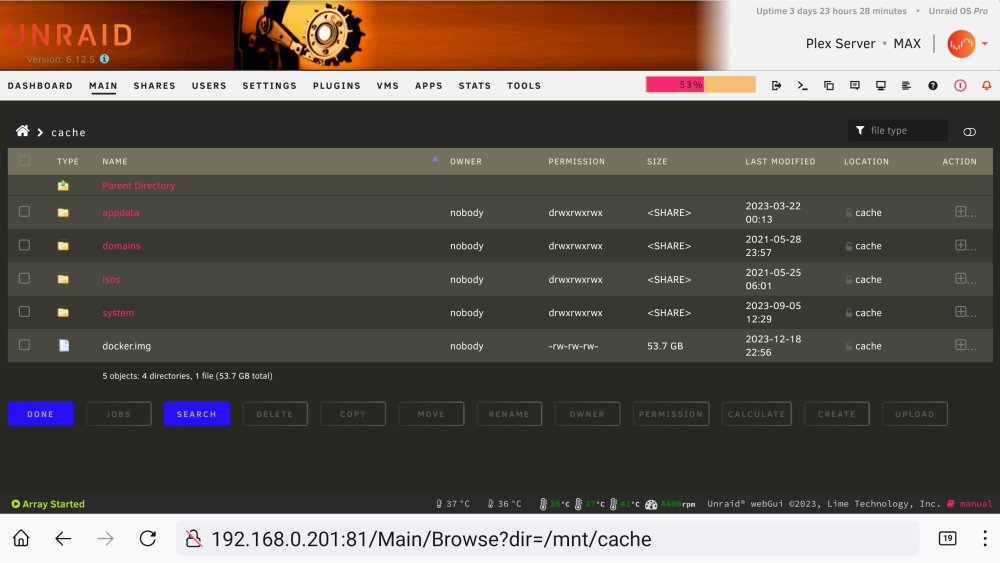
Task: Toggle the select-all checkbox in header
Action: pyautogui.click(x=24, y=161)
